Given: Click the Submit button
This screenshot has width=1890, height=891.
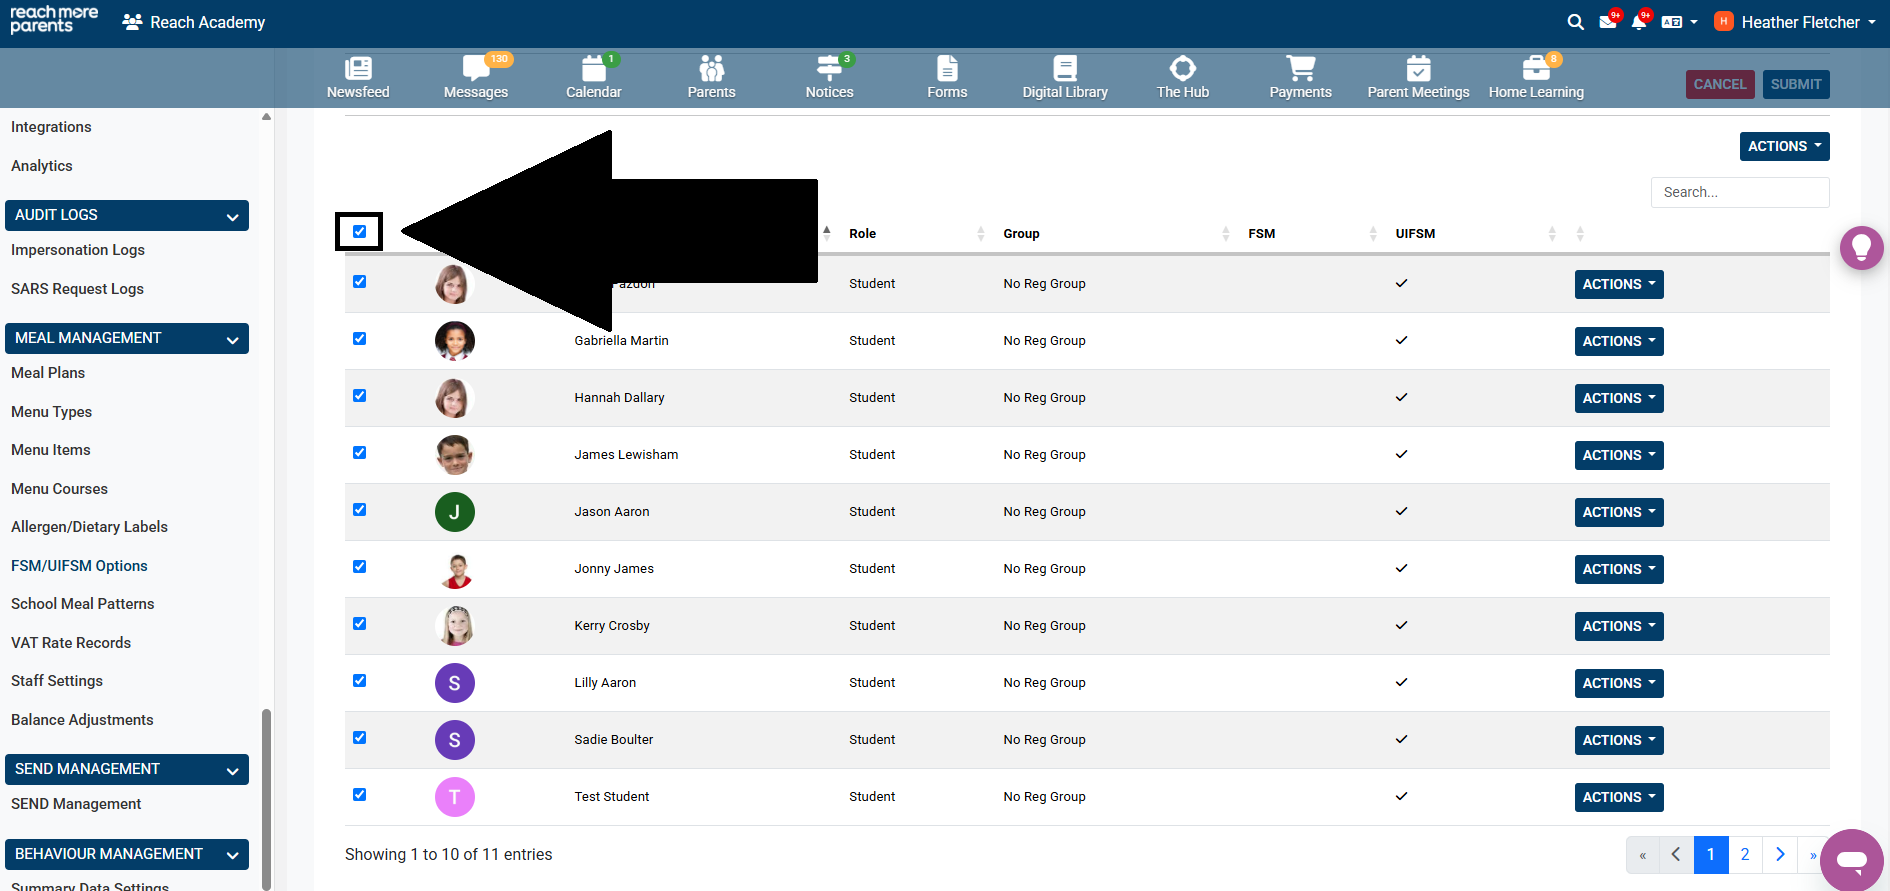Looking at the screenshot, I should tap(1795, 84).
